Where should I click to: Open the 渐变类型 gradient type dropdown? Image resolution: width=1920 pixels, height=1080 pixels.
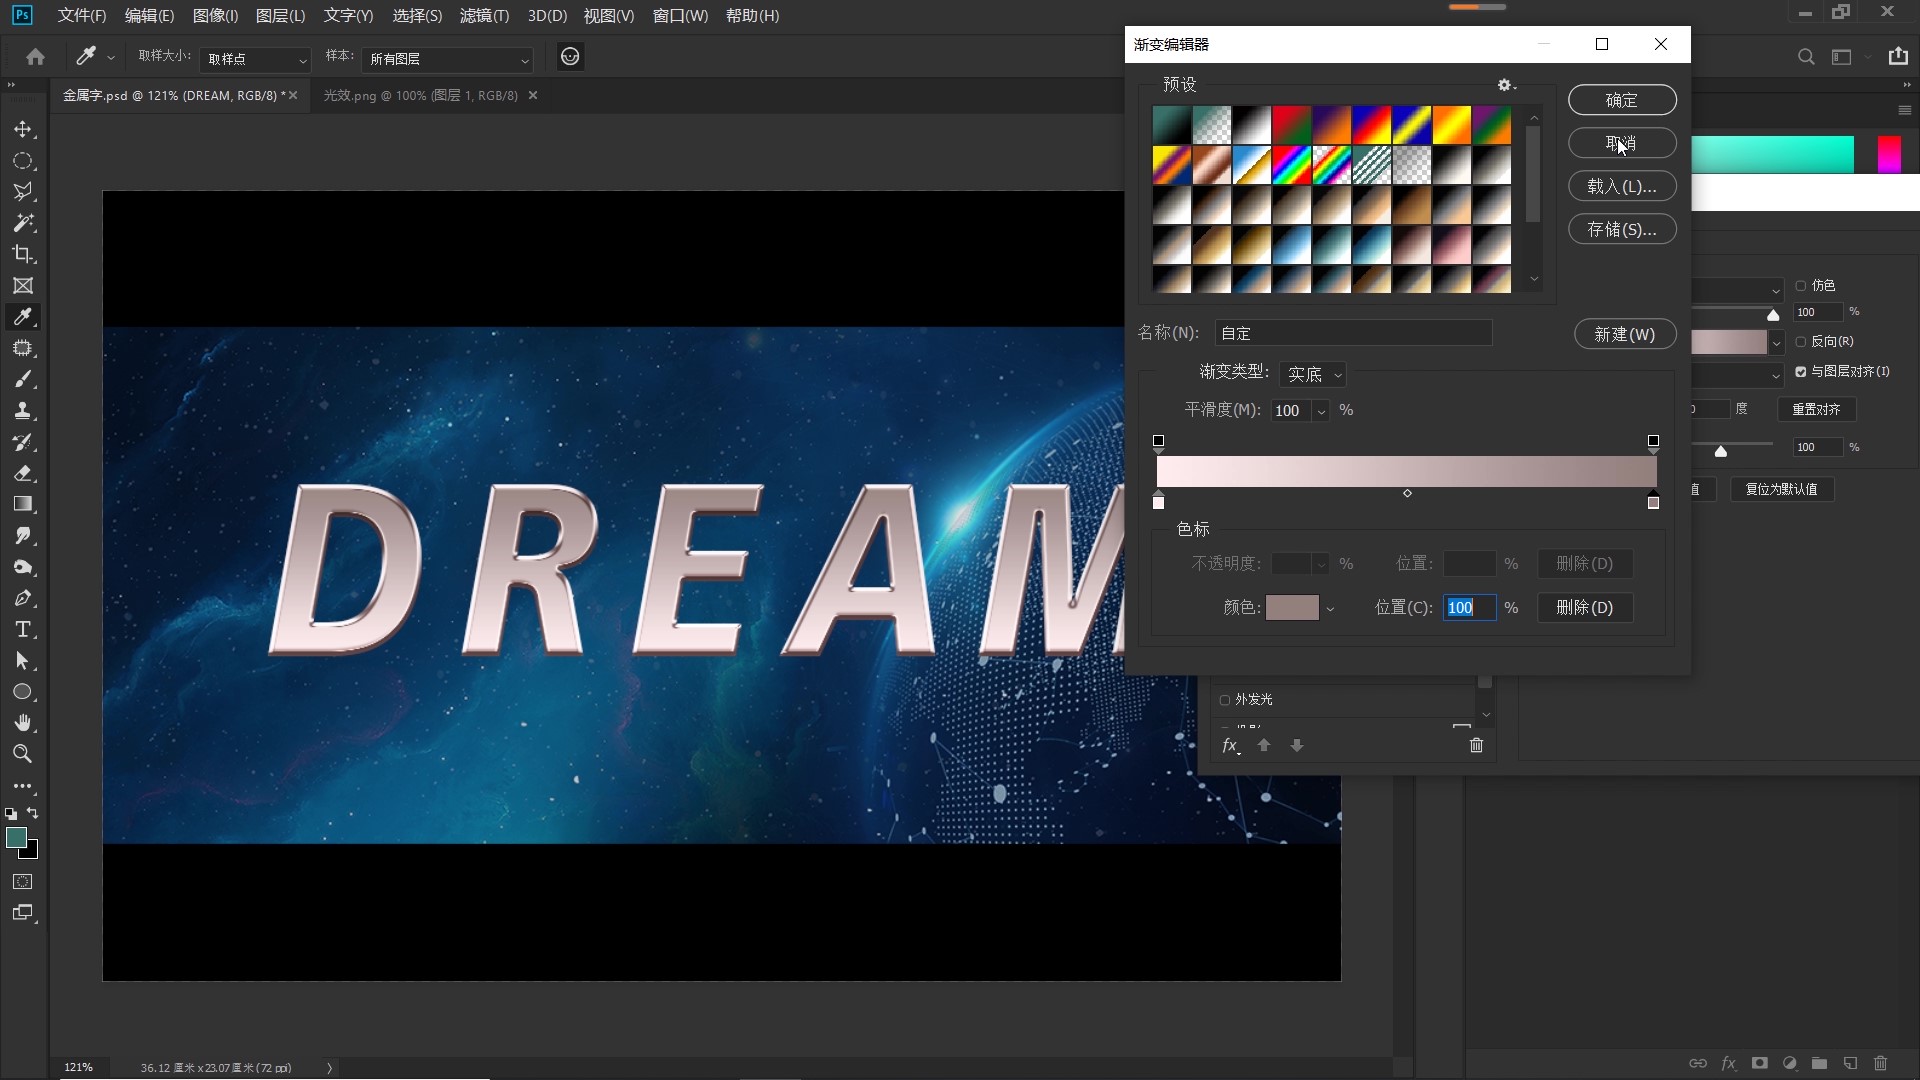pos(1313,374)
